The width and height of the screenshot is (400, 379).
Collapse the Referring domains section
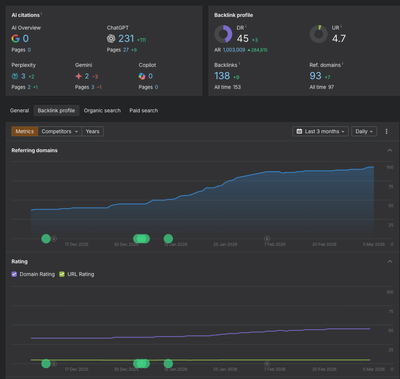[x=390, y=150]
